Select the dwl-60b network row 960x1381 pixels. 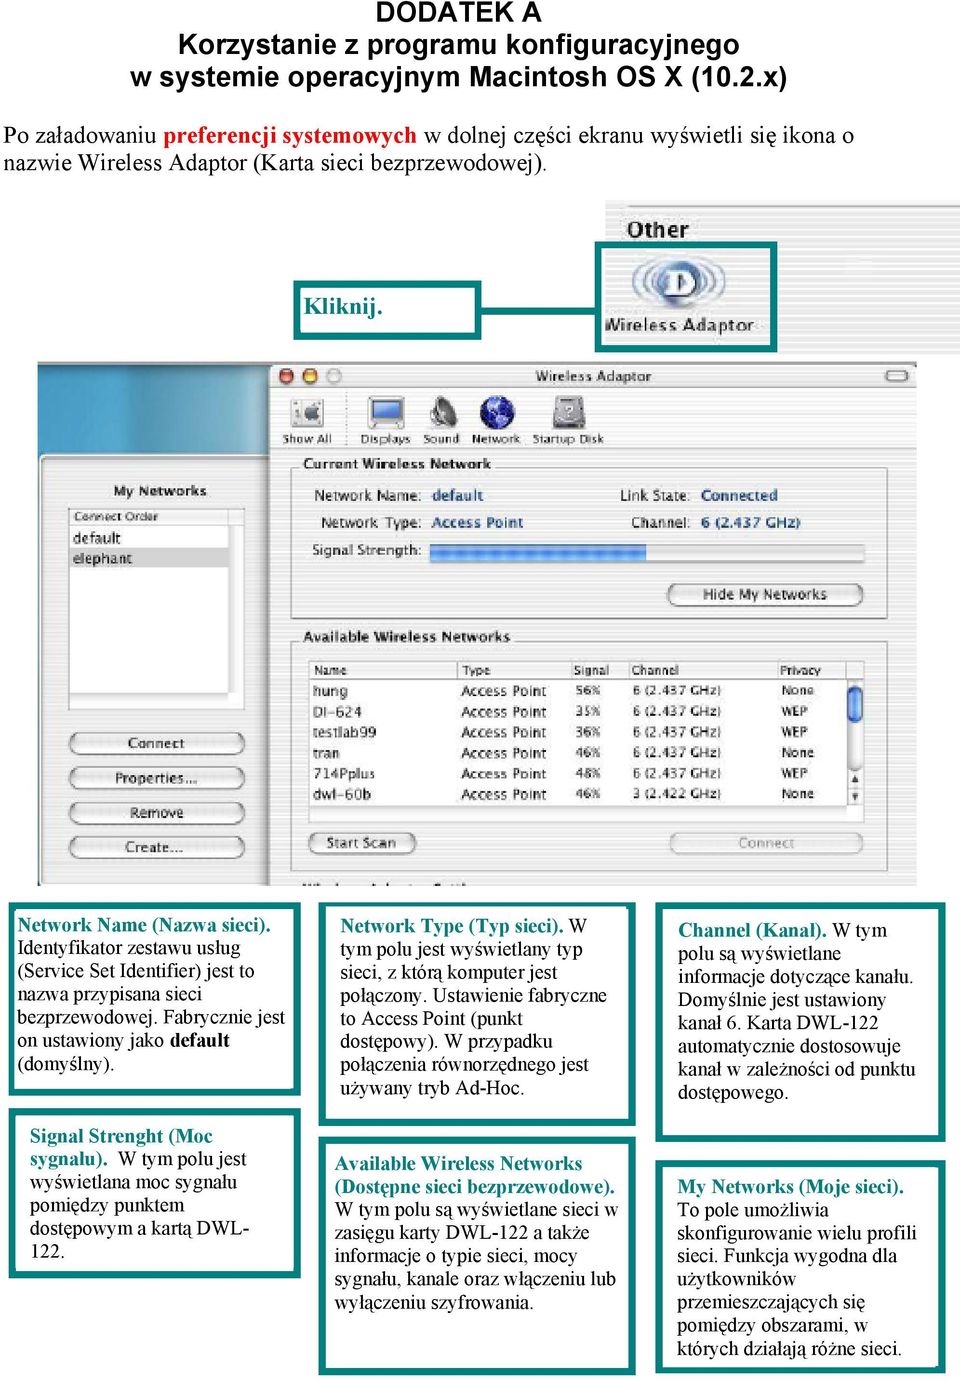tap(578, 794)
